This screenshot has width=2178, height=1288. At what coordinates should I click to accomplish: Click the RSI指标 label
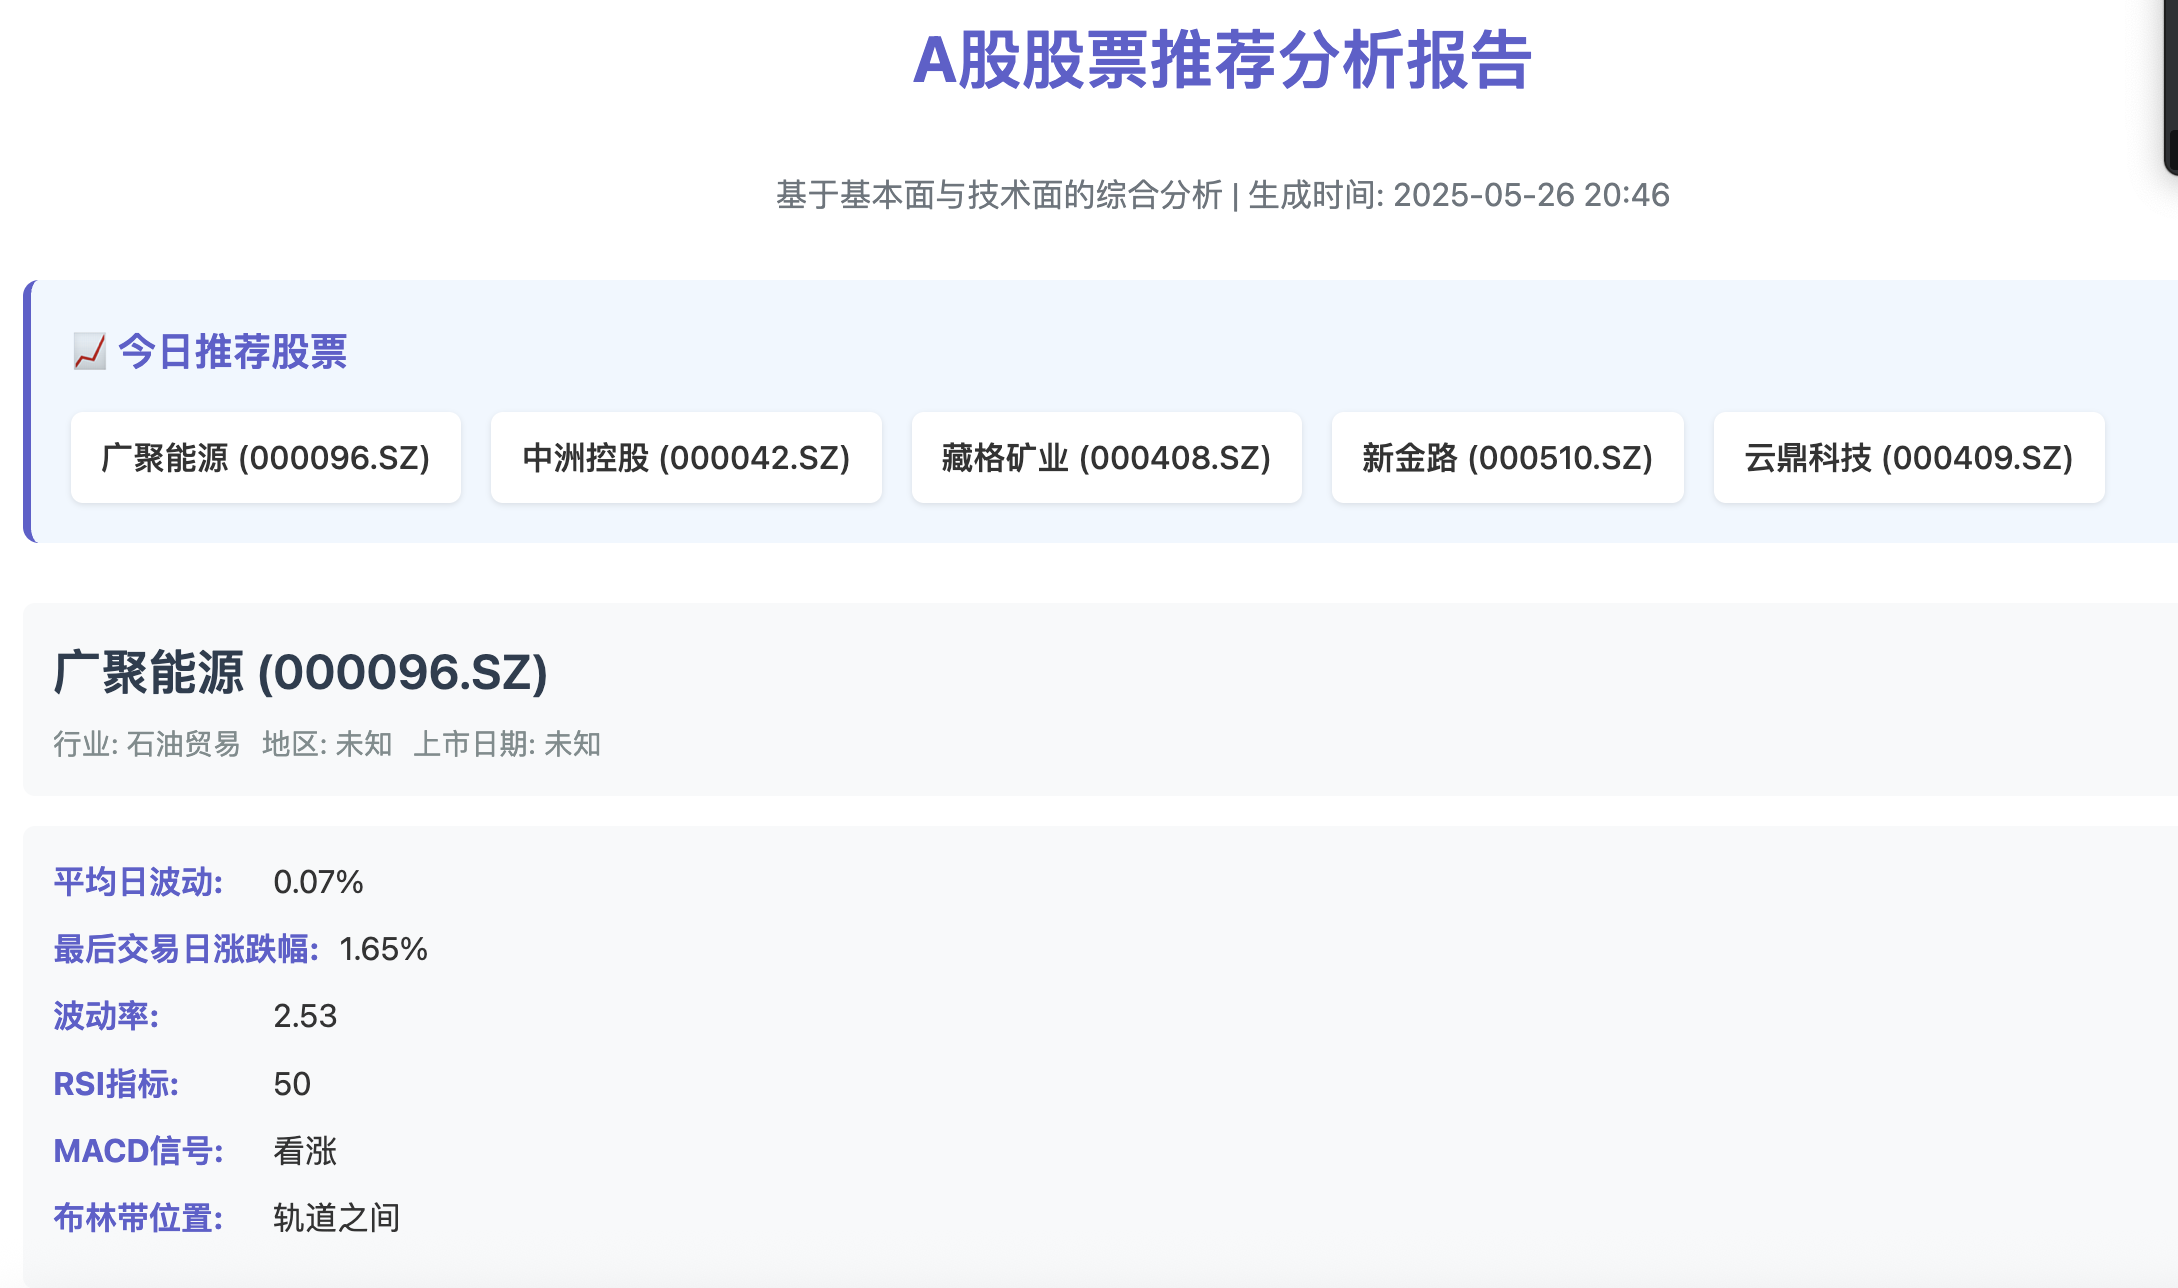(x=116, y=1084)
